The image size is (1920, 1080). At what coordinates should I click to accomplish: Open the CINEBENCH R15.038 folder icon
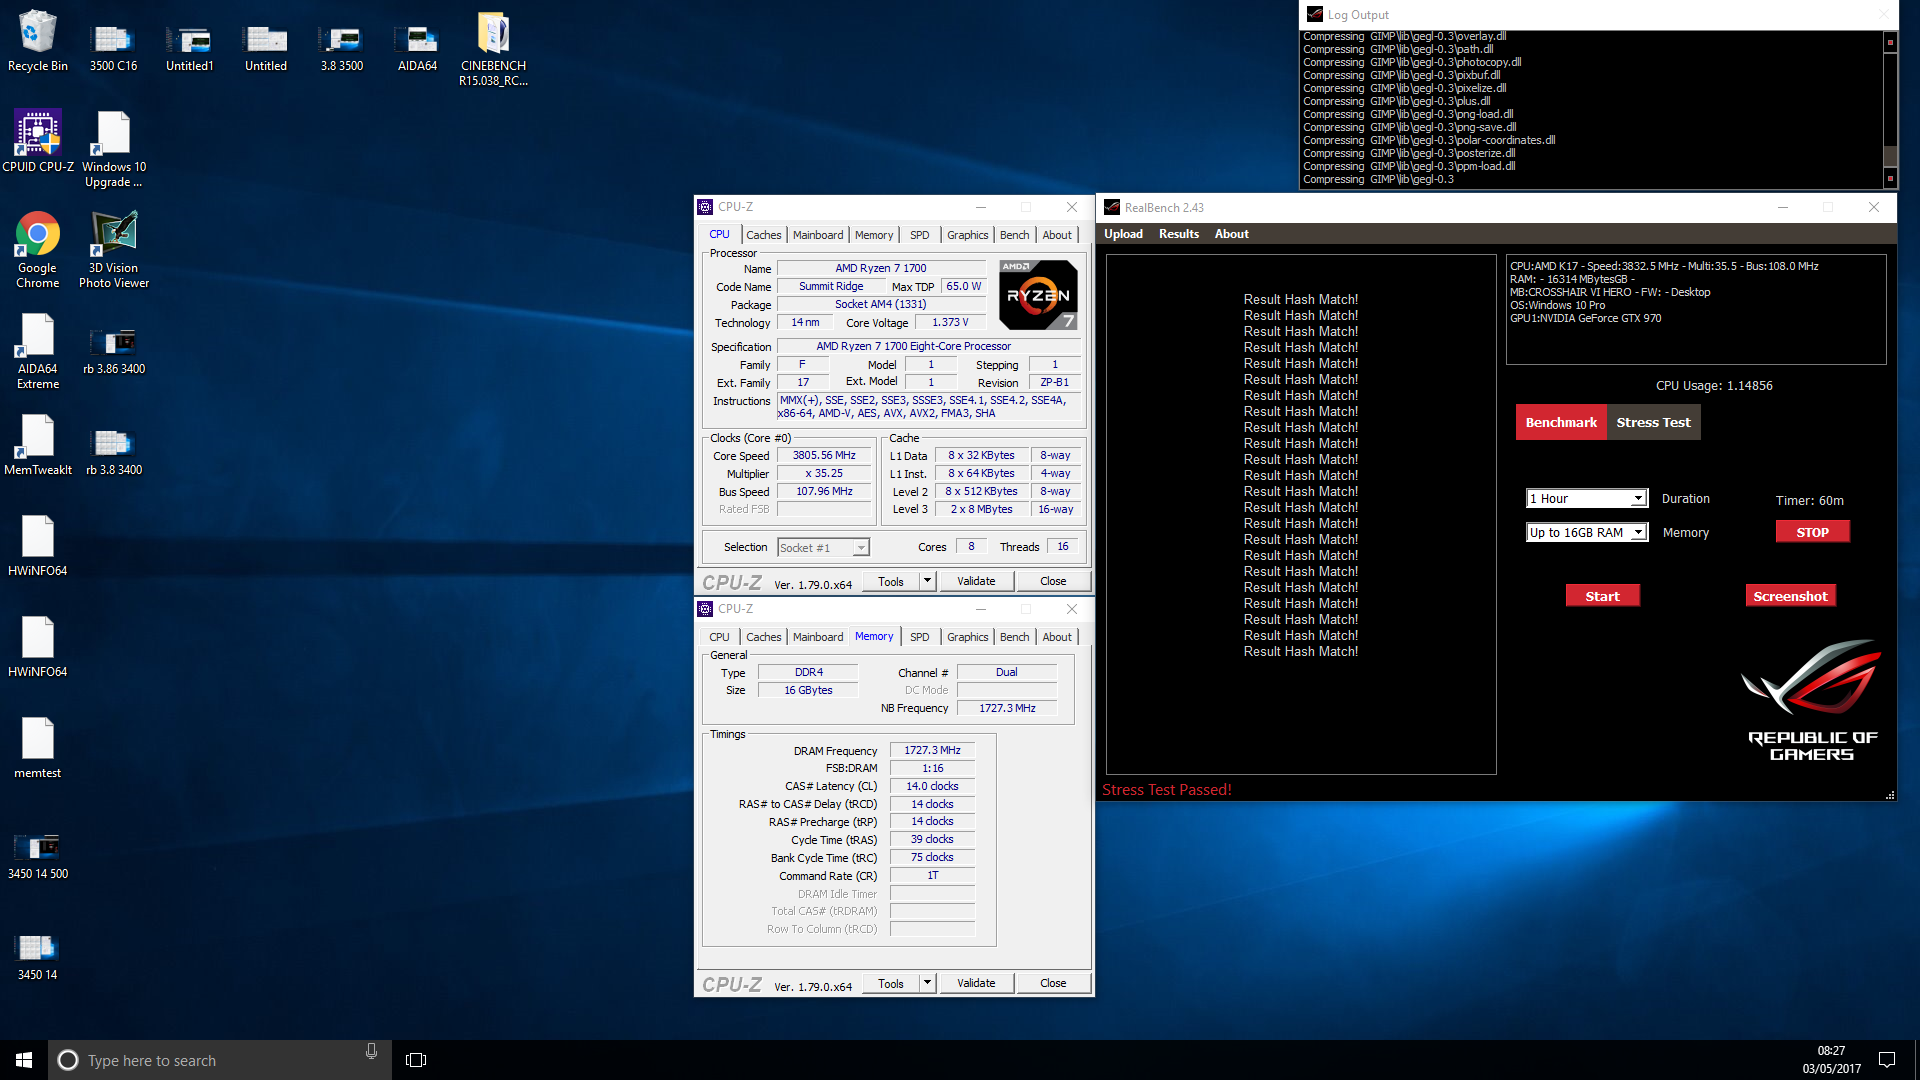[x=493, y=49]
